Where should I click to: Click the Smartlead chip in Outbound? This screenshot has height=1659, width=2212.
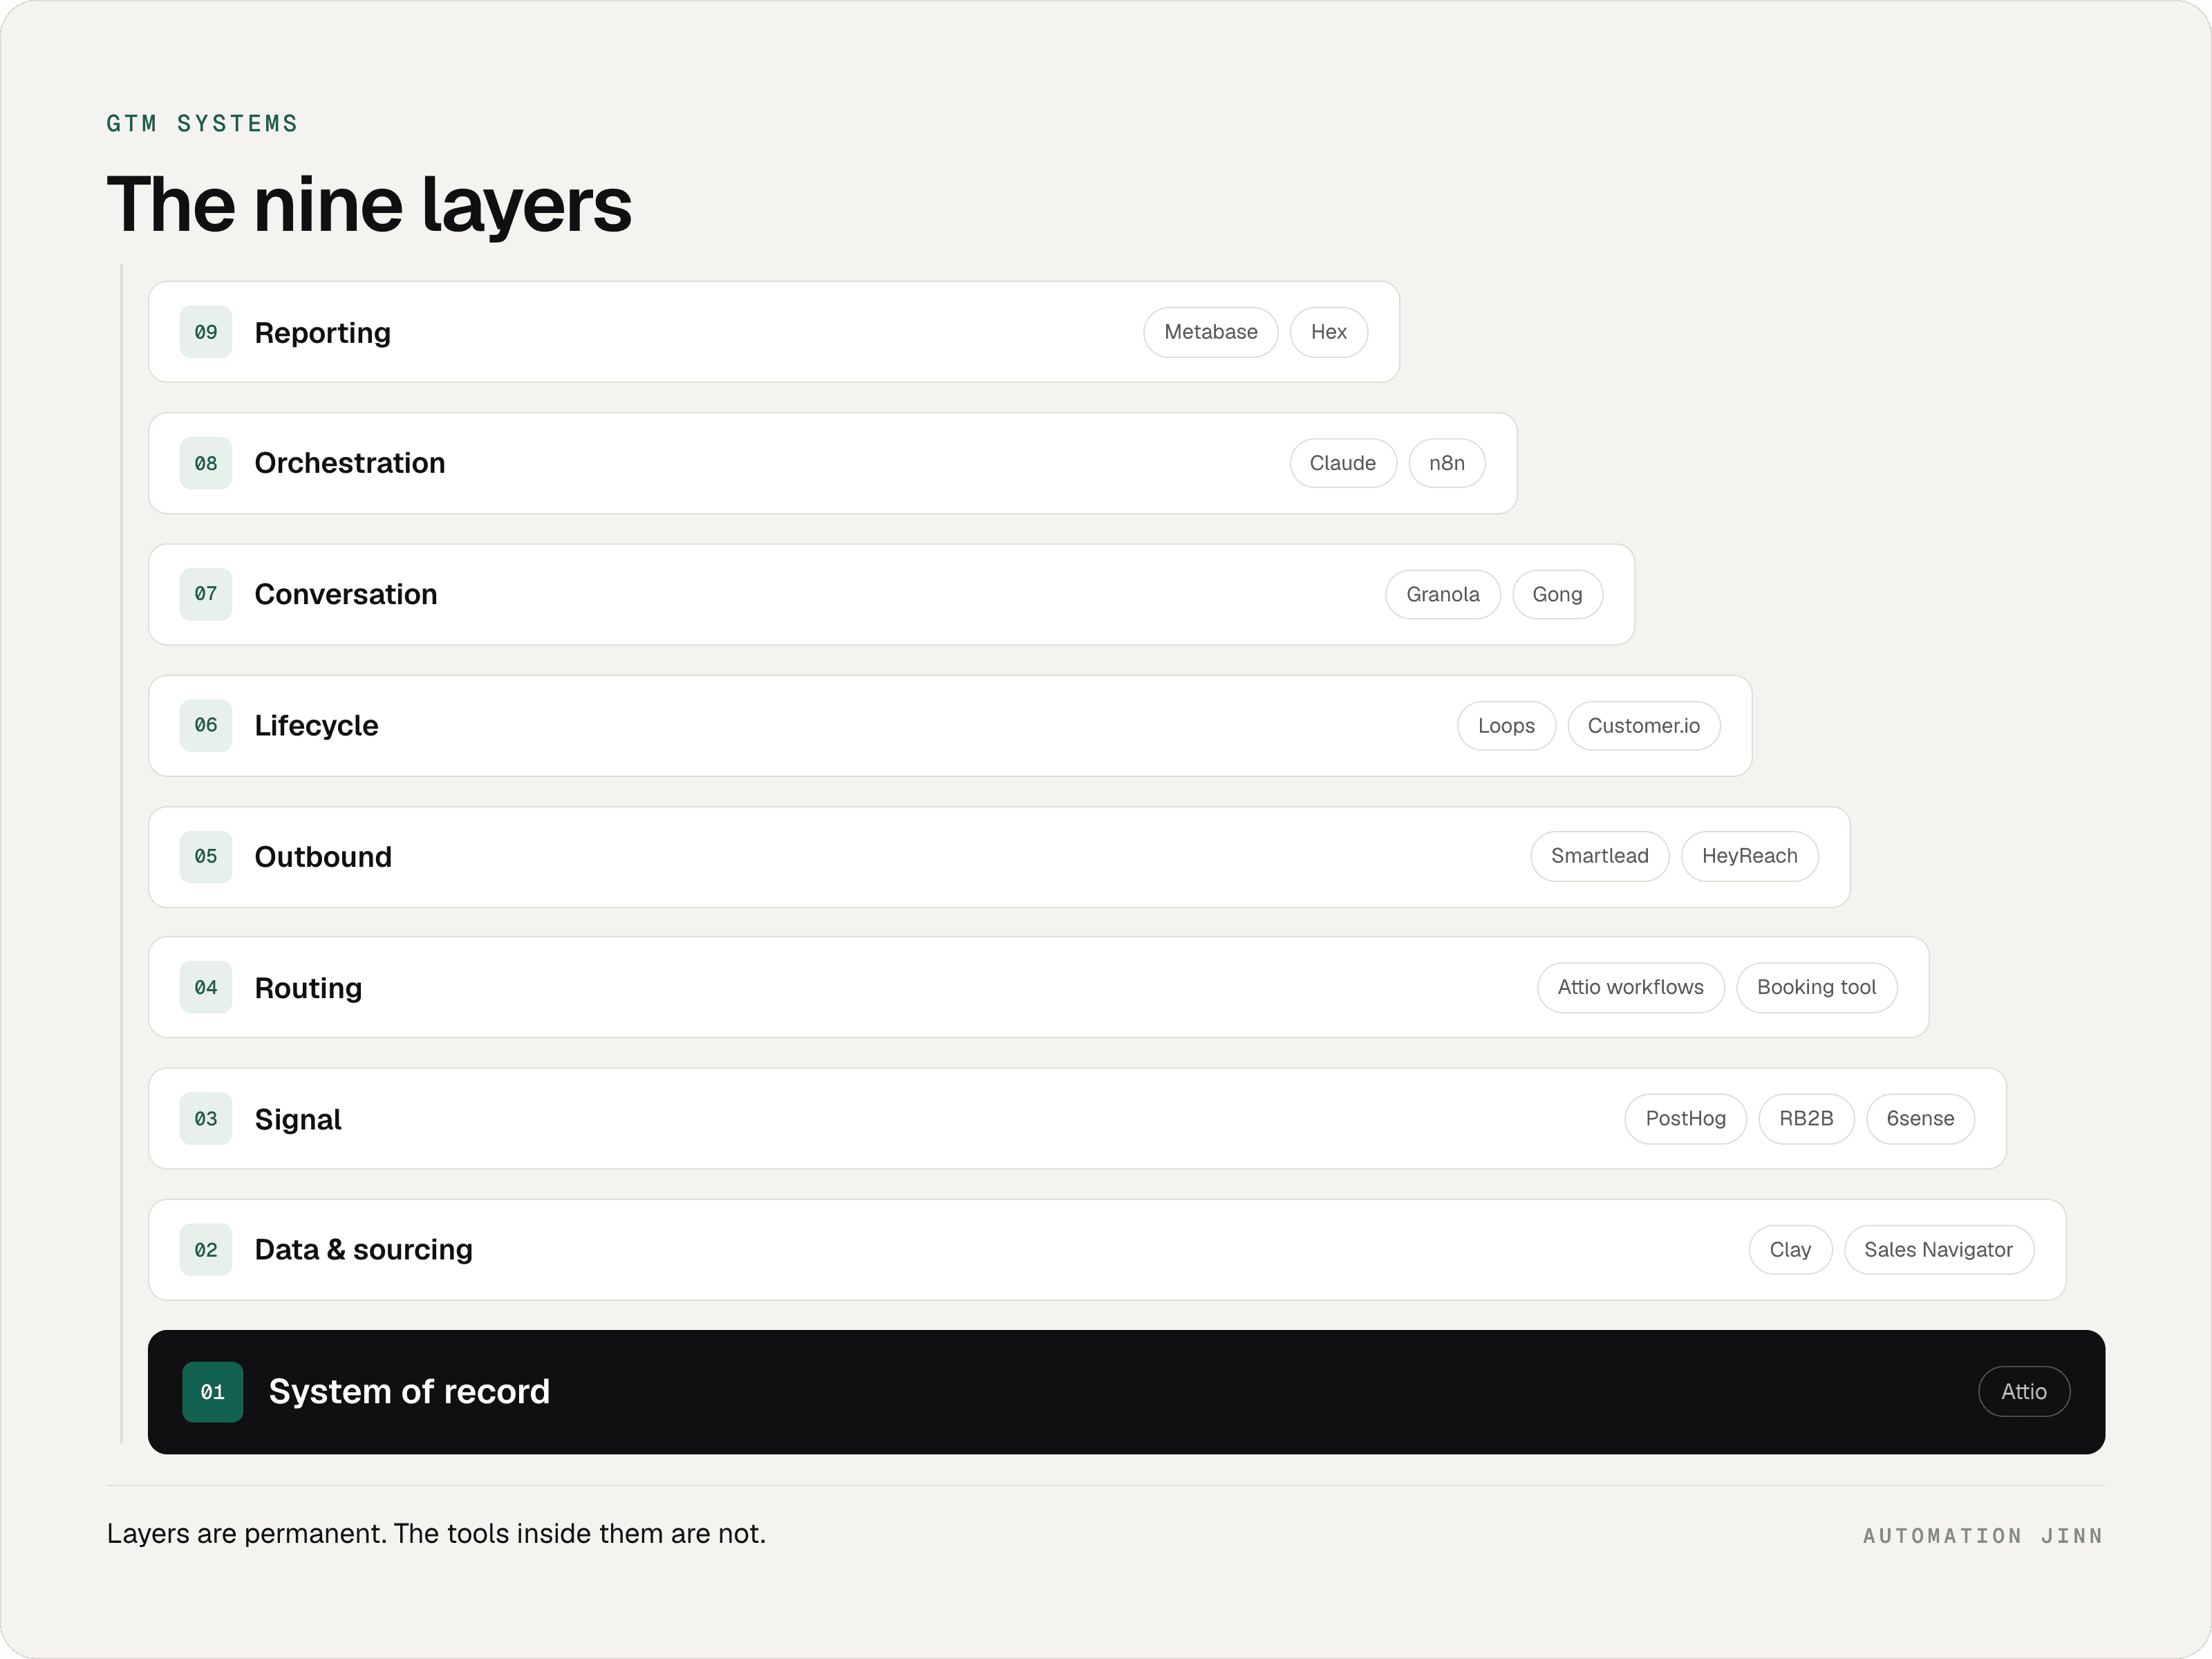point(1600,856)
